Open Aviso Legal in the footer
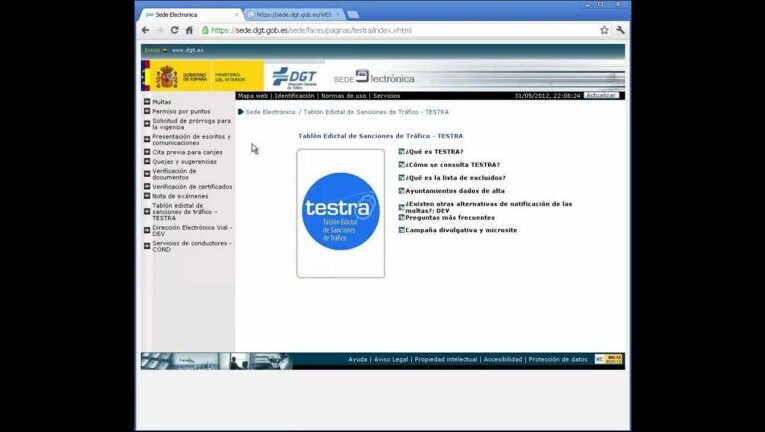The image size is (765, 432). [391, 359]
